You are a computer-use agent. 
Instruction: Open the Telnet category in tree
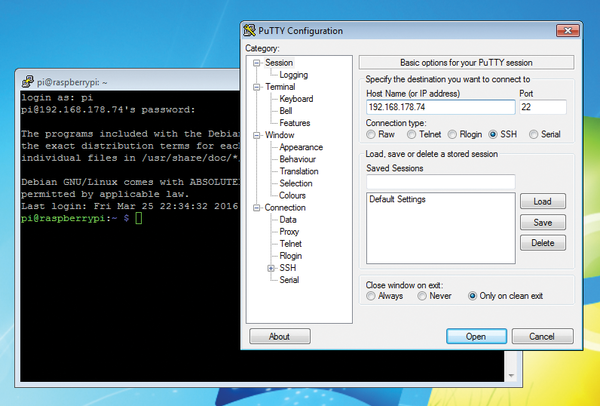[290, 244]
